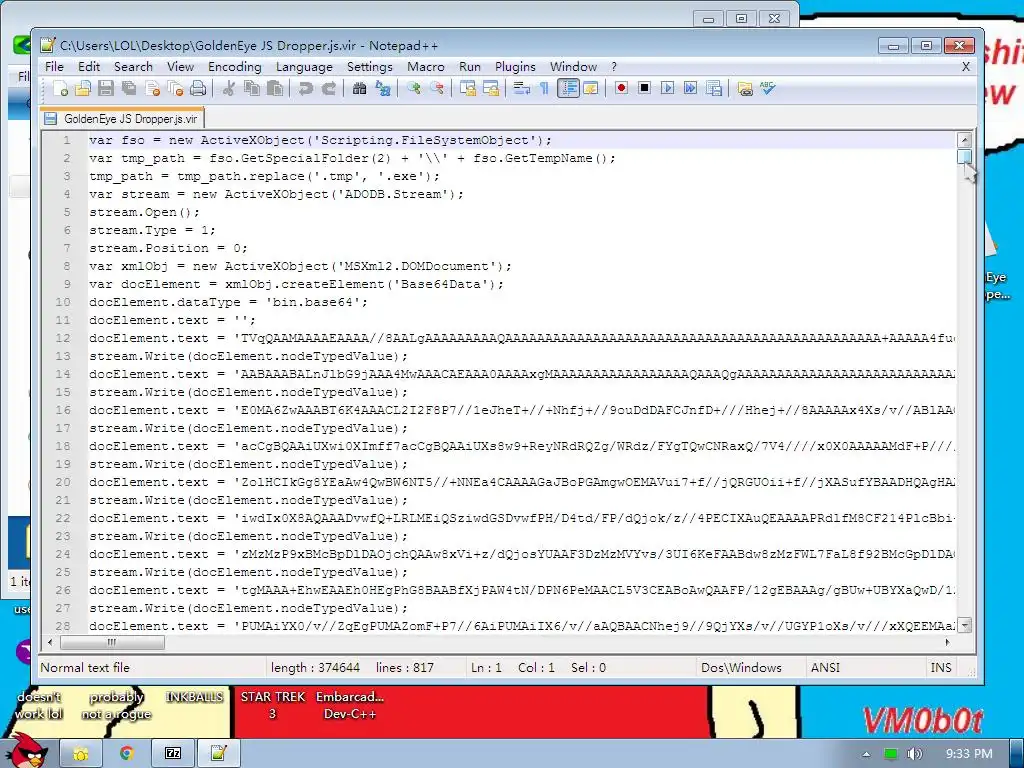This screenshot has height=768, width=1024.
Task: Click the horizontal scrollbar thumb
Action: point(112,643)
